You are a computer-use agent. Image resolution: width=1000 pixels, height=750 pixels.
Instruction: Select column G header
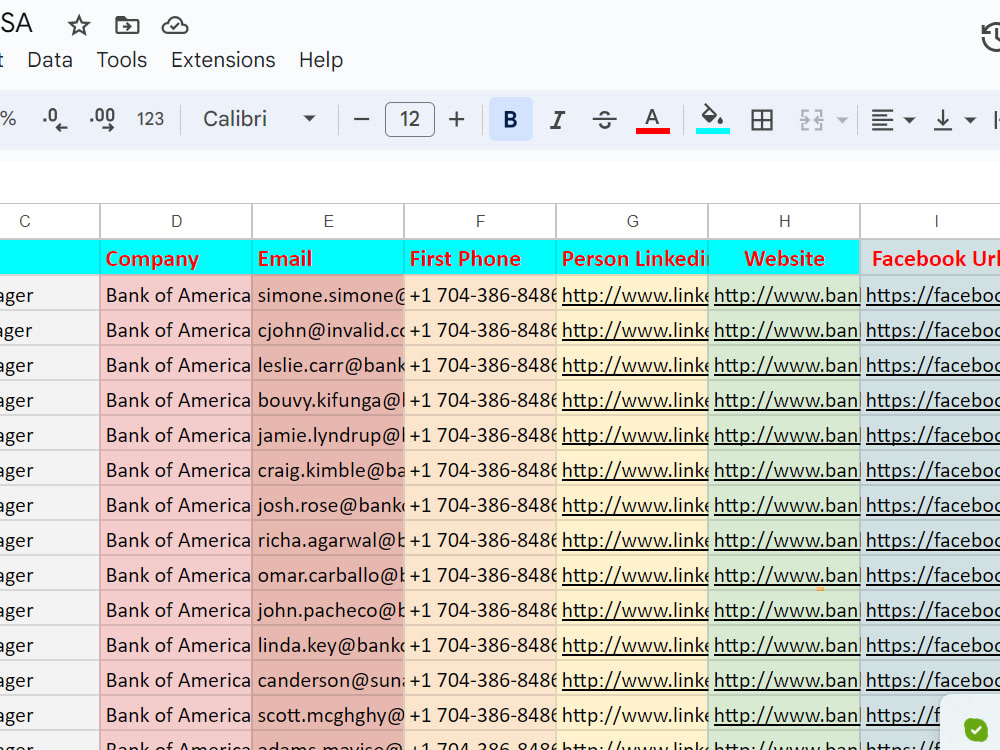tap(632, 221)
